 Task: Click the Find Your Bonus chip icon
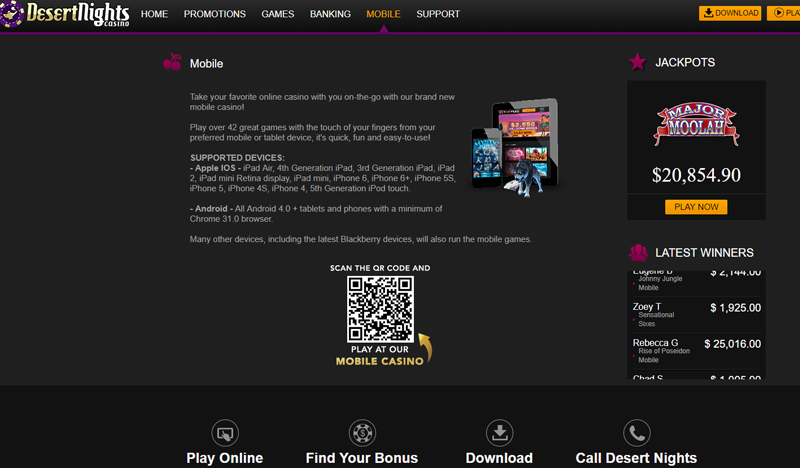[x=362, y=433]
